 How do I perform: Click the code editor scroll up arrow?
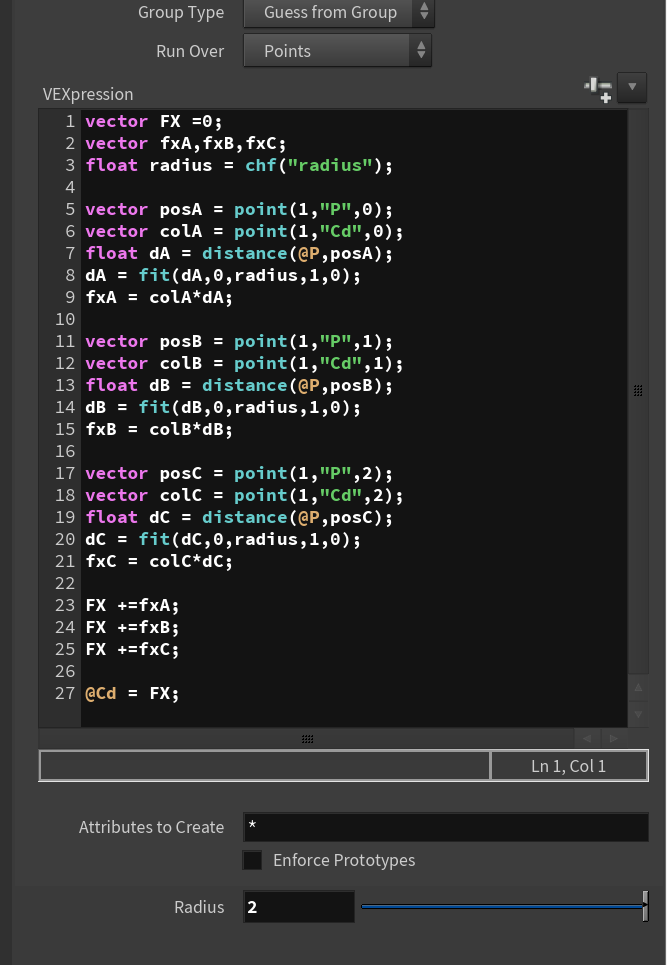click(638, 687)
